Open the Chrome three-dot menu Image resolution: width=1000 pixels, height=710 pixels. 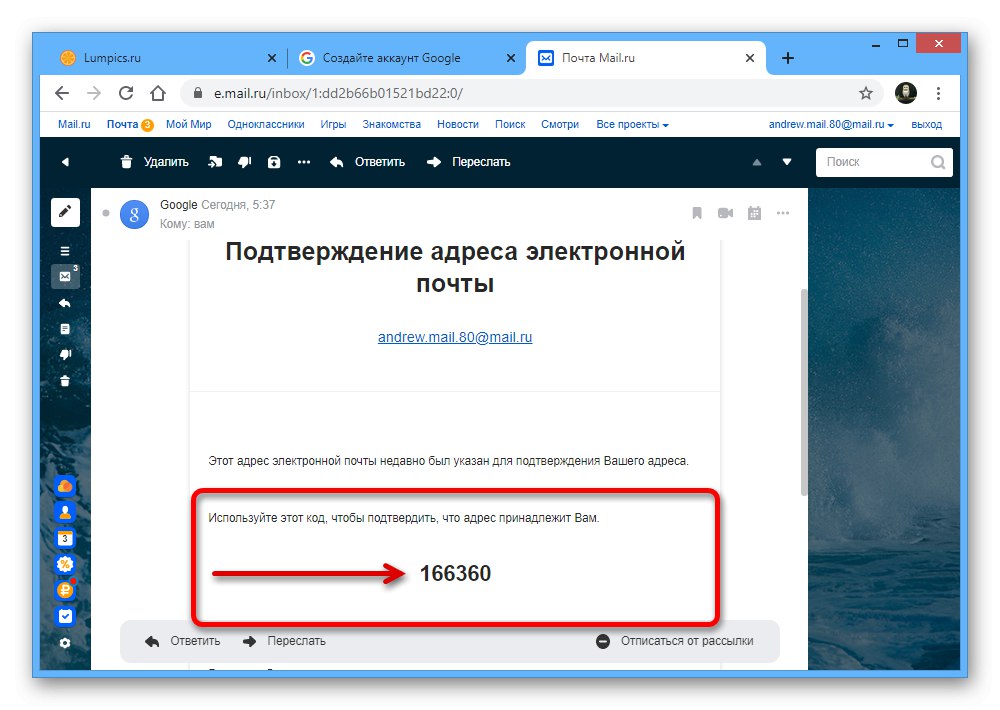938,93
